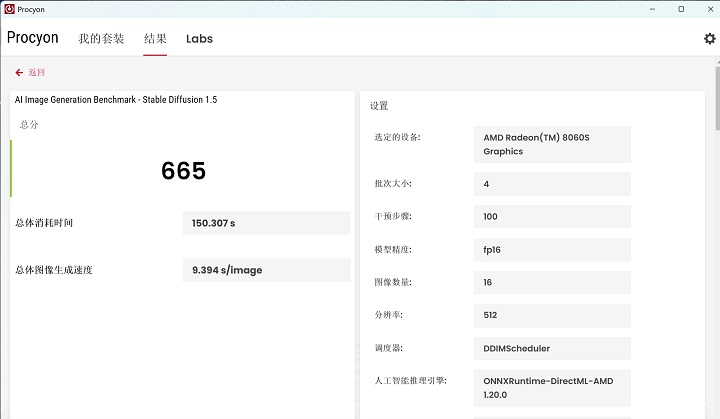The width and height of the screenshot is (720, 419).
Task: Click the 设置 section heading
Action: (x=379, y=106)
